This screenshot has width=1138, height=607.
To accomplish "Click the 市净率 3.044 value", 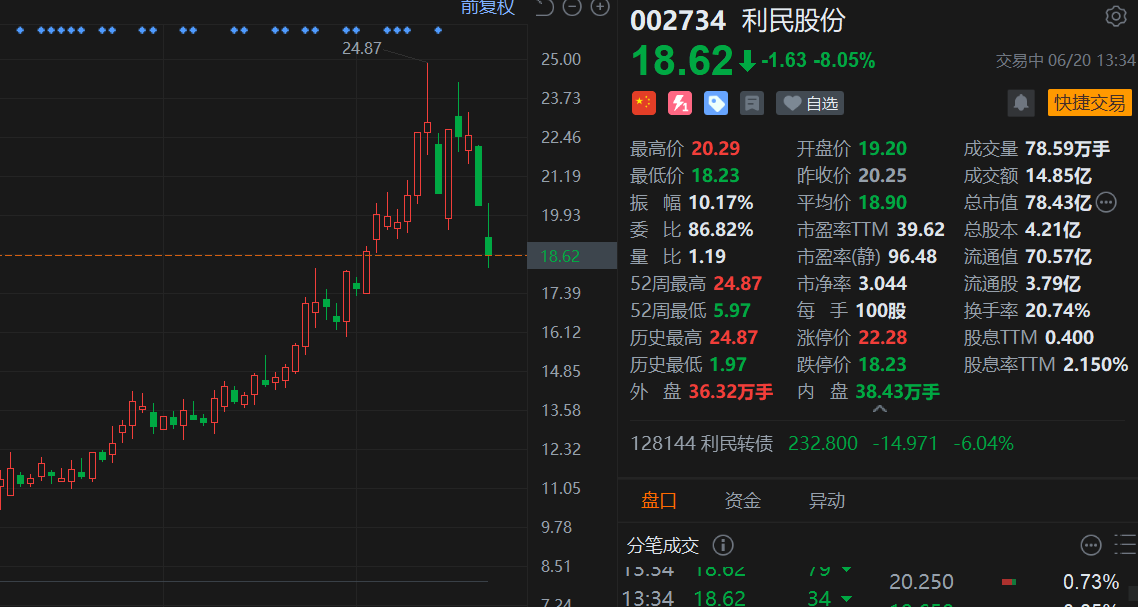I will [883, 283].
